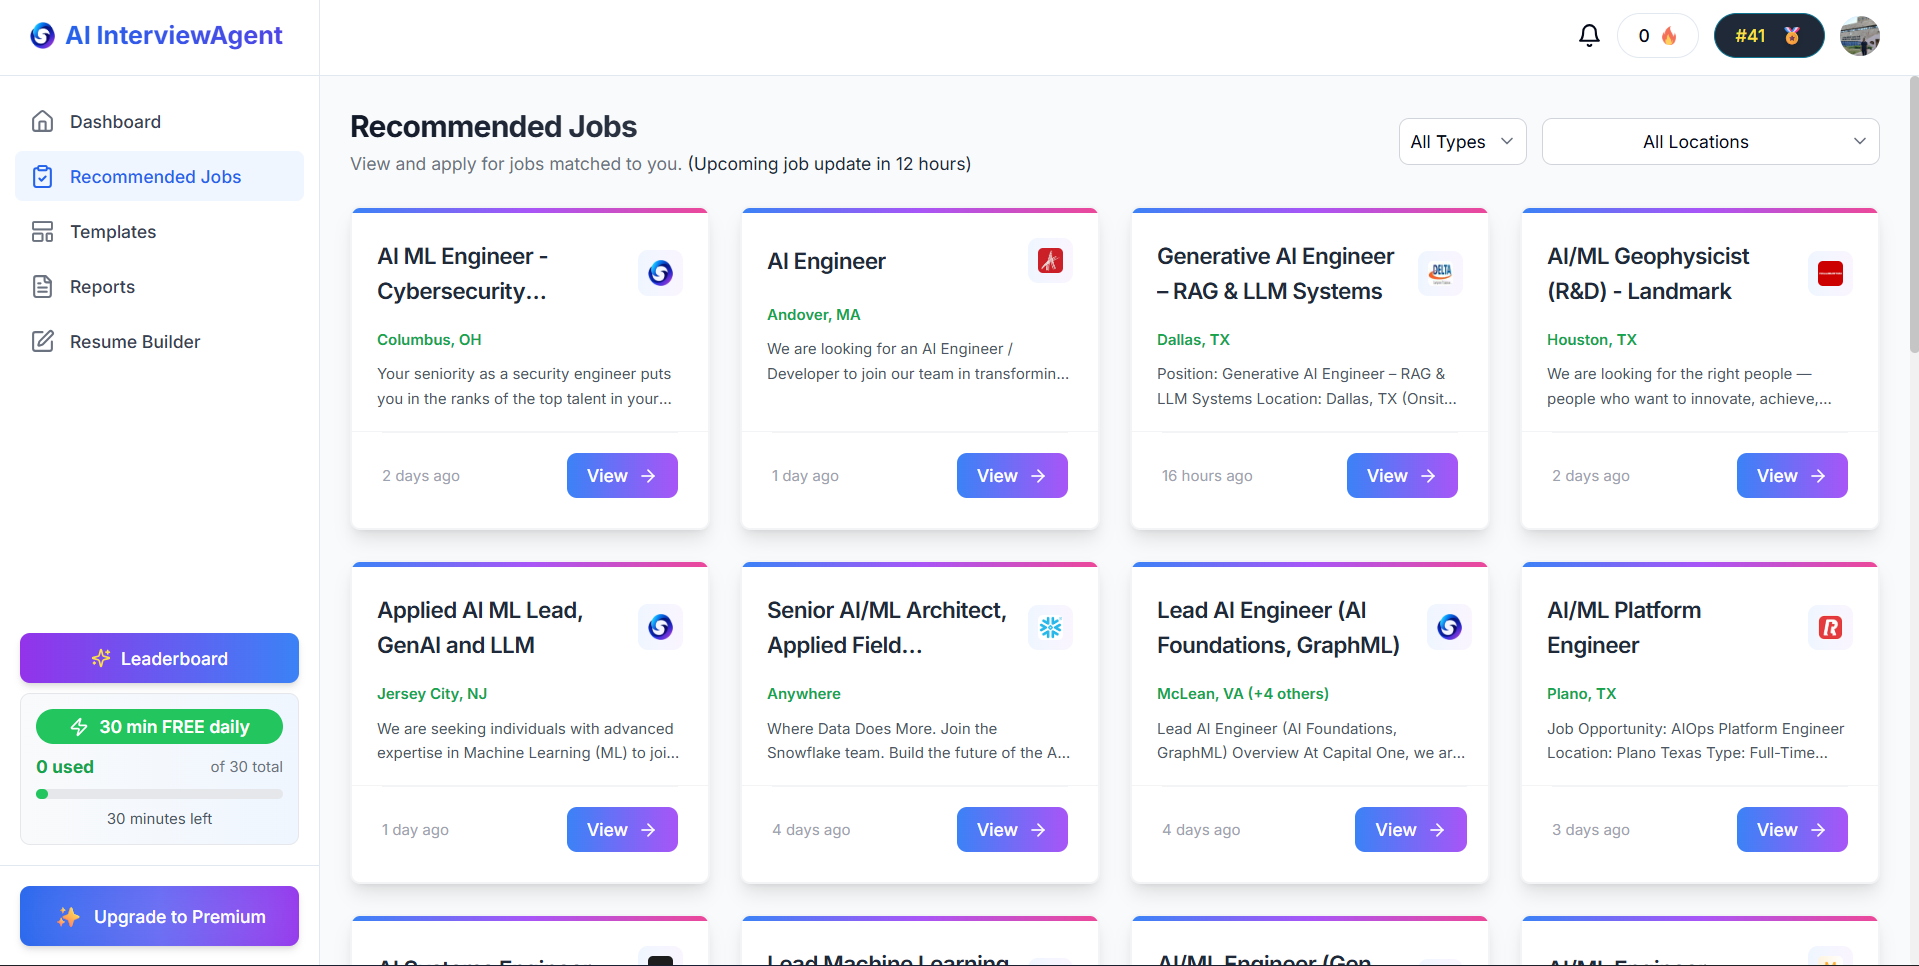Click the AI/ML Platform Engineer R logo
1919x966 pixels.
pos(1830,627)
